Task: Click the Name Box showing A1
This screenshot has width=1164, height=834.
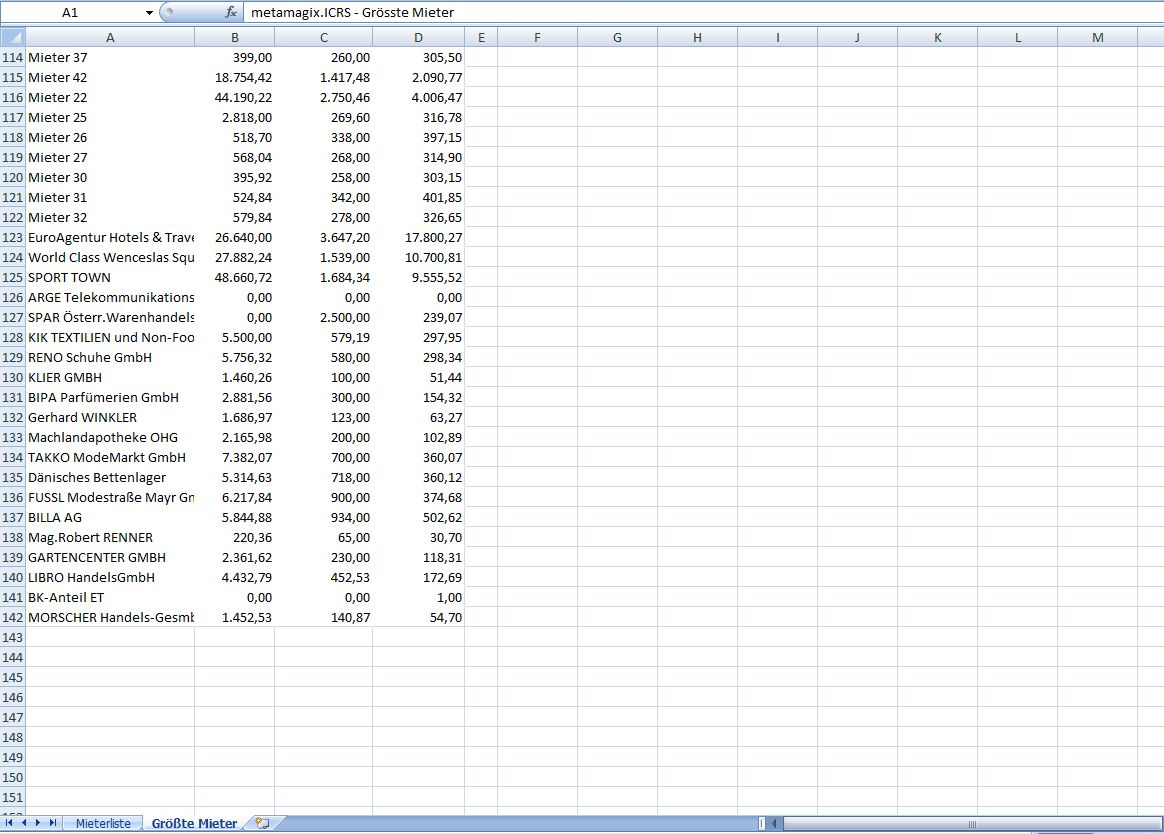Action: [x=71, y=13]
